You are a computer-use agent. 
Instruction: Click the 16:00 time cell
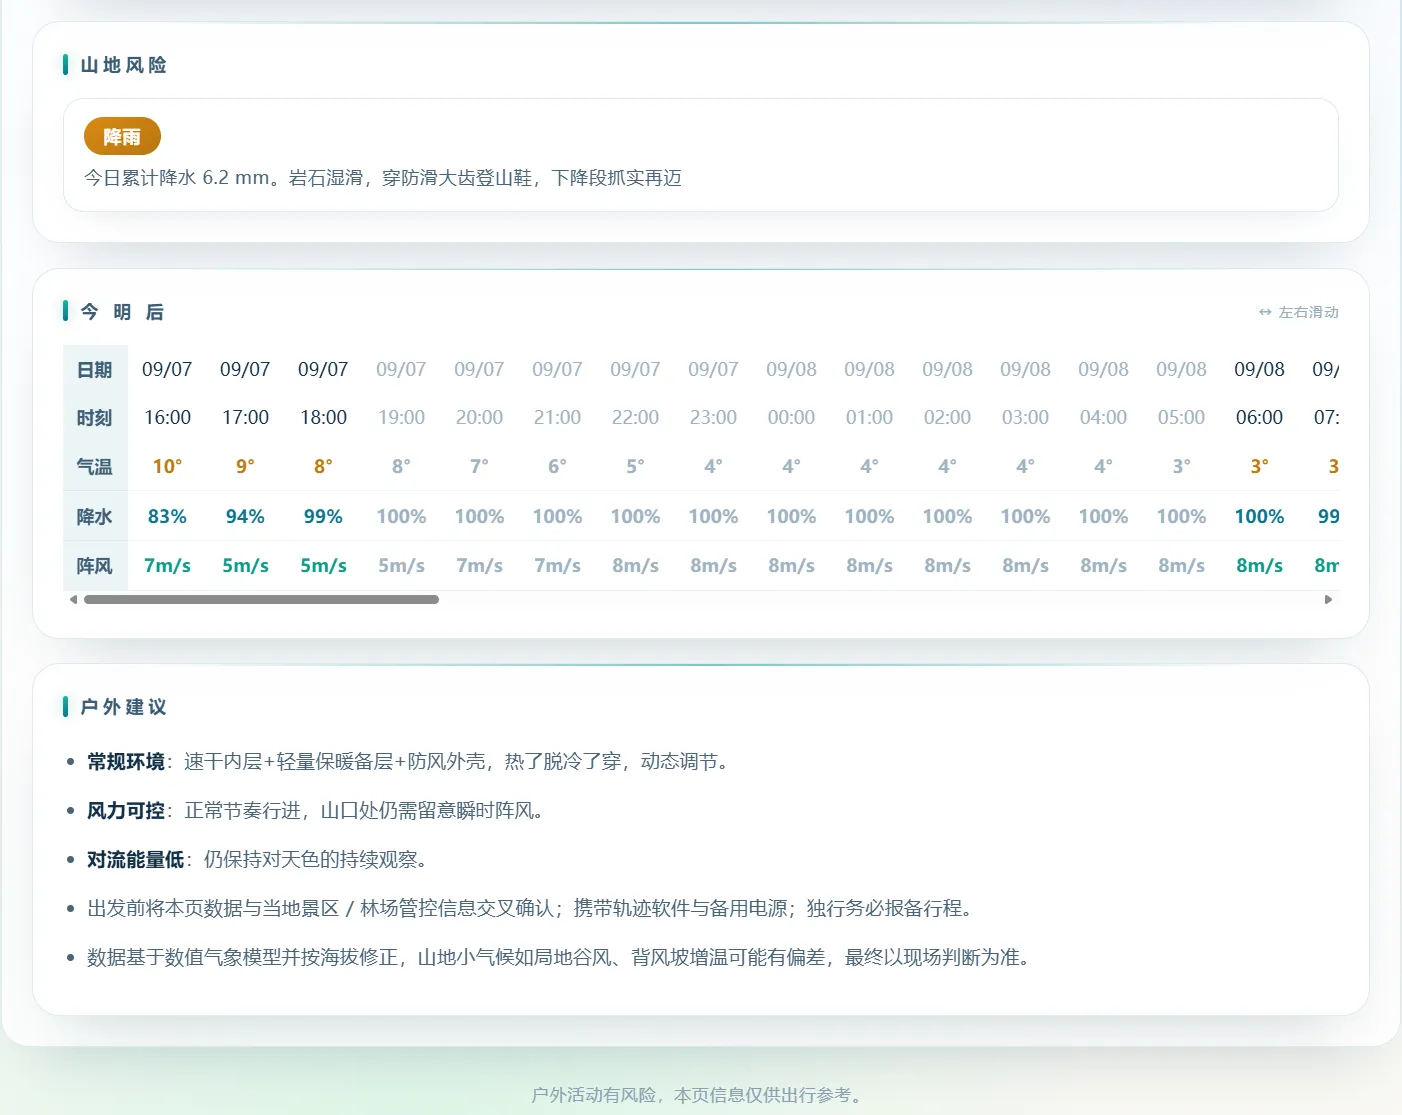(167, 418)
